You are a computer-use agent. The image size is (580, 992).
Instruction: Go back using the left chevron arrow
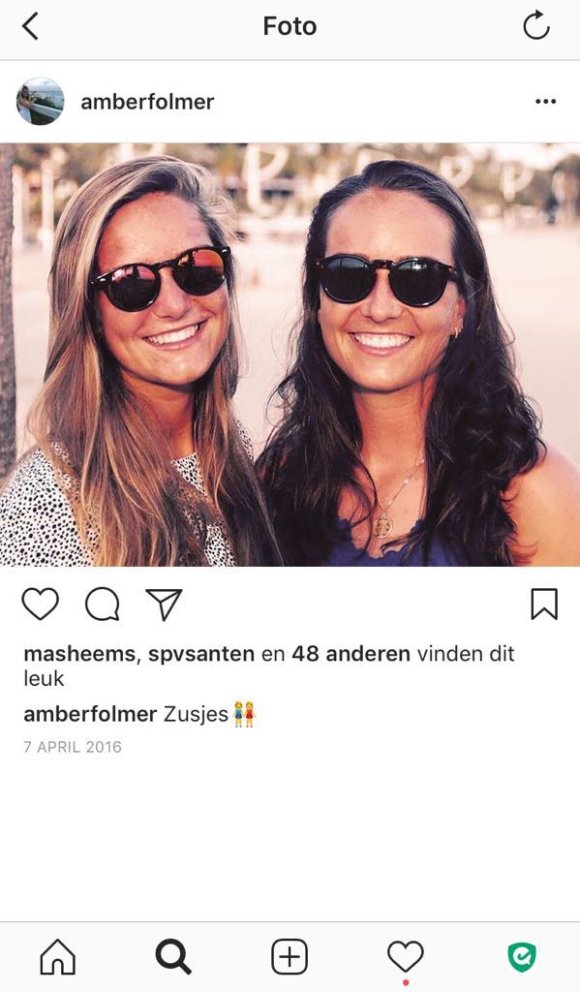[x=30, y=27]
